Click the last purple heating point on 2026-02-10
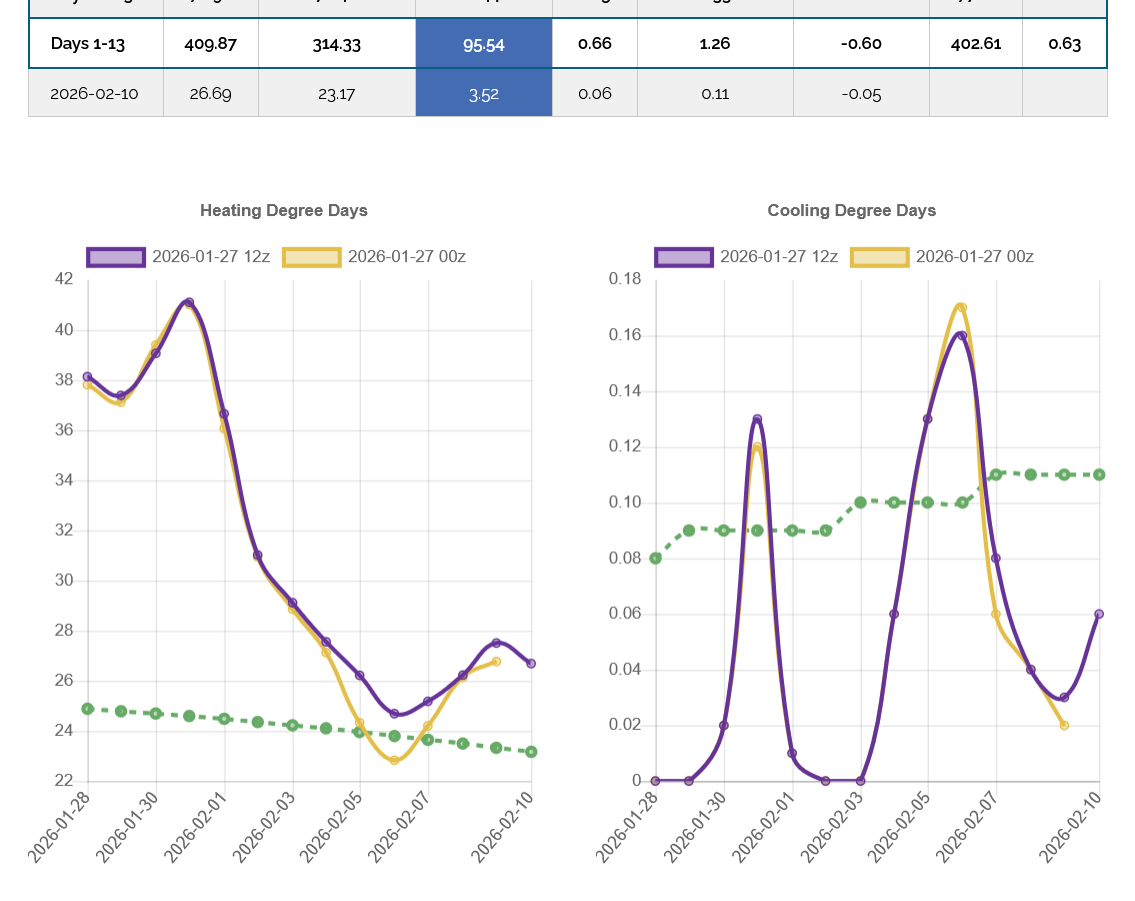Image resolution: width=1135 pixels, height=901 pixels. click(x=531, y=663)
